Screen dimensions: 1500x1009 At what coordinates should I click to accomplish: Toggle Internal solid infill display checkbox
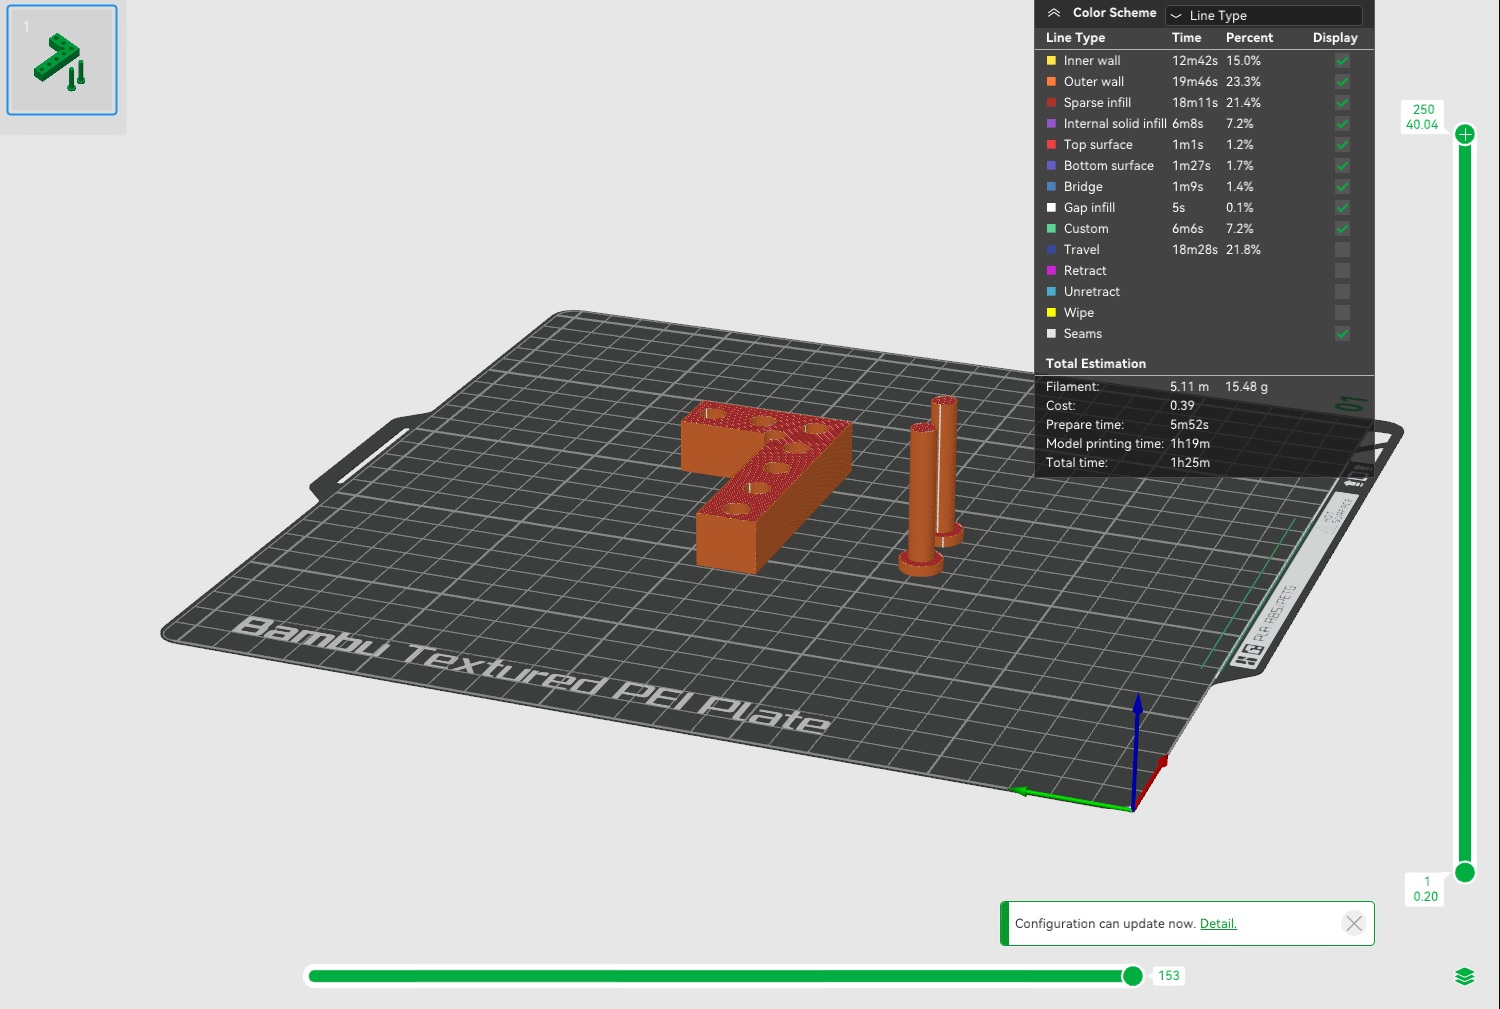tap(1342, 124)
